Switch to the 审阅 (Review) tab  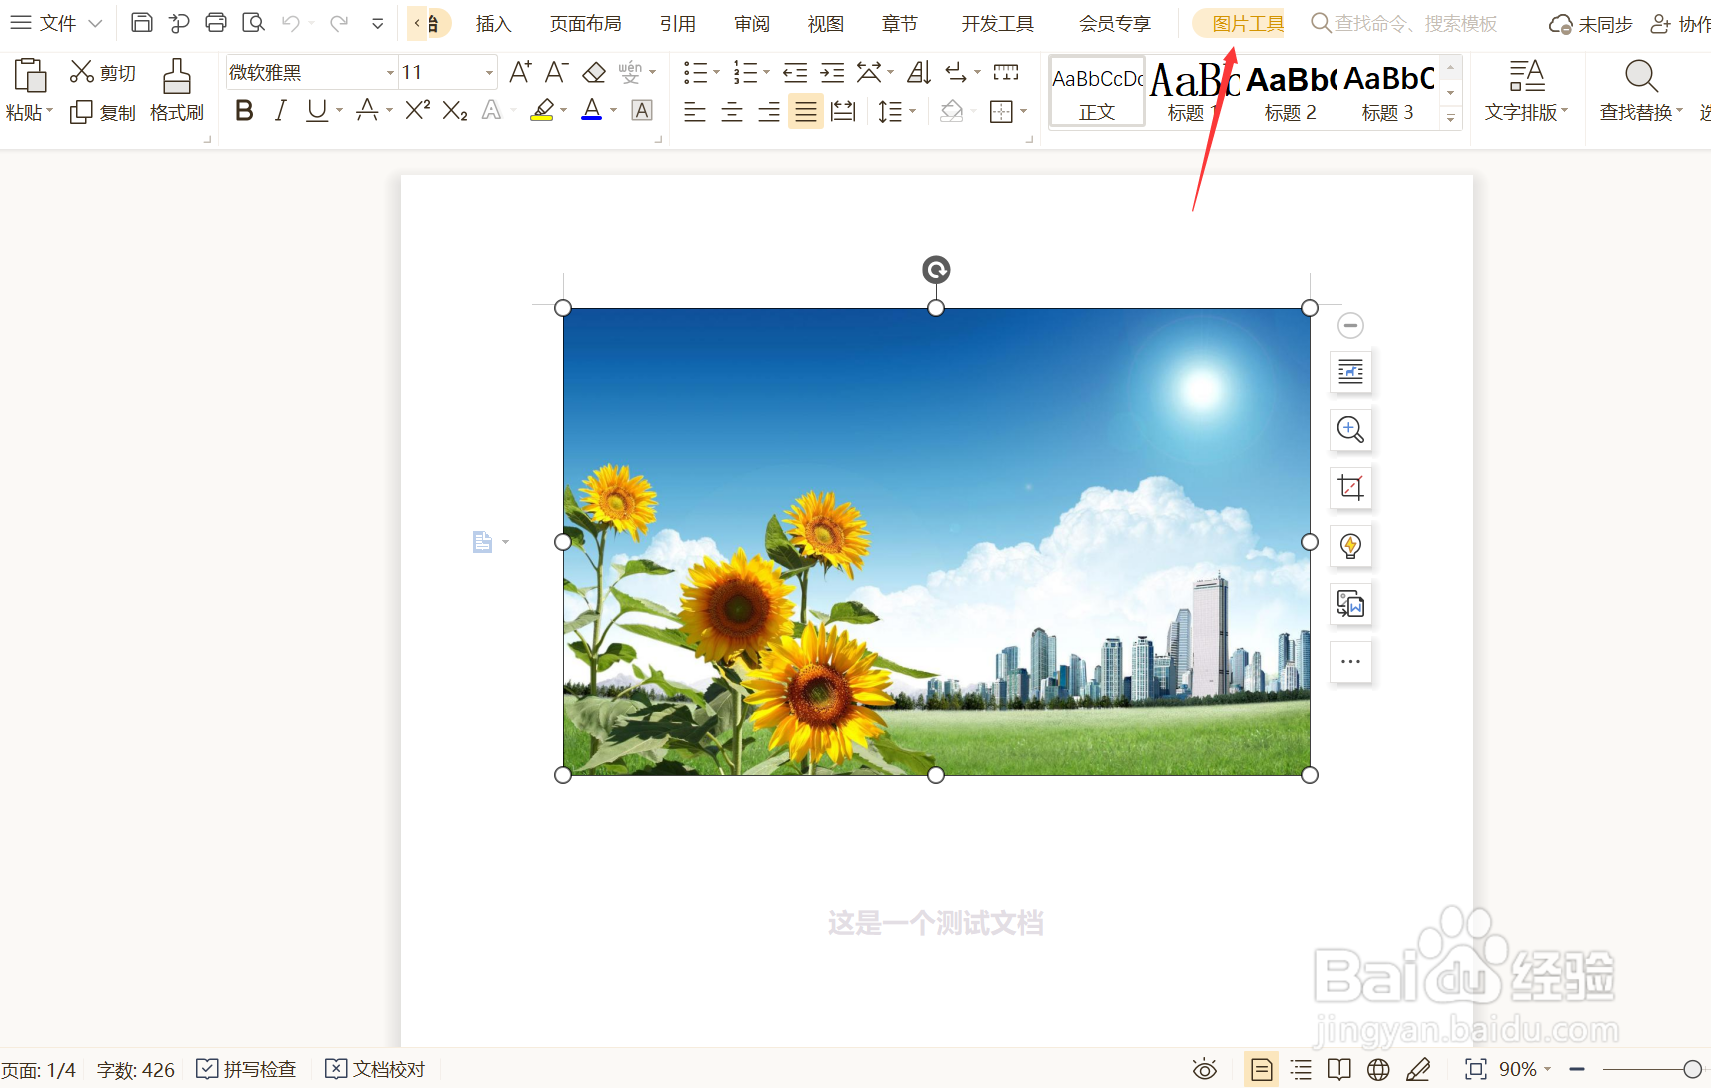click(x=751, y=23)
